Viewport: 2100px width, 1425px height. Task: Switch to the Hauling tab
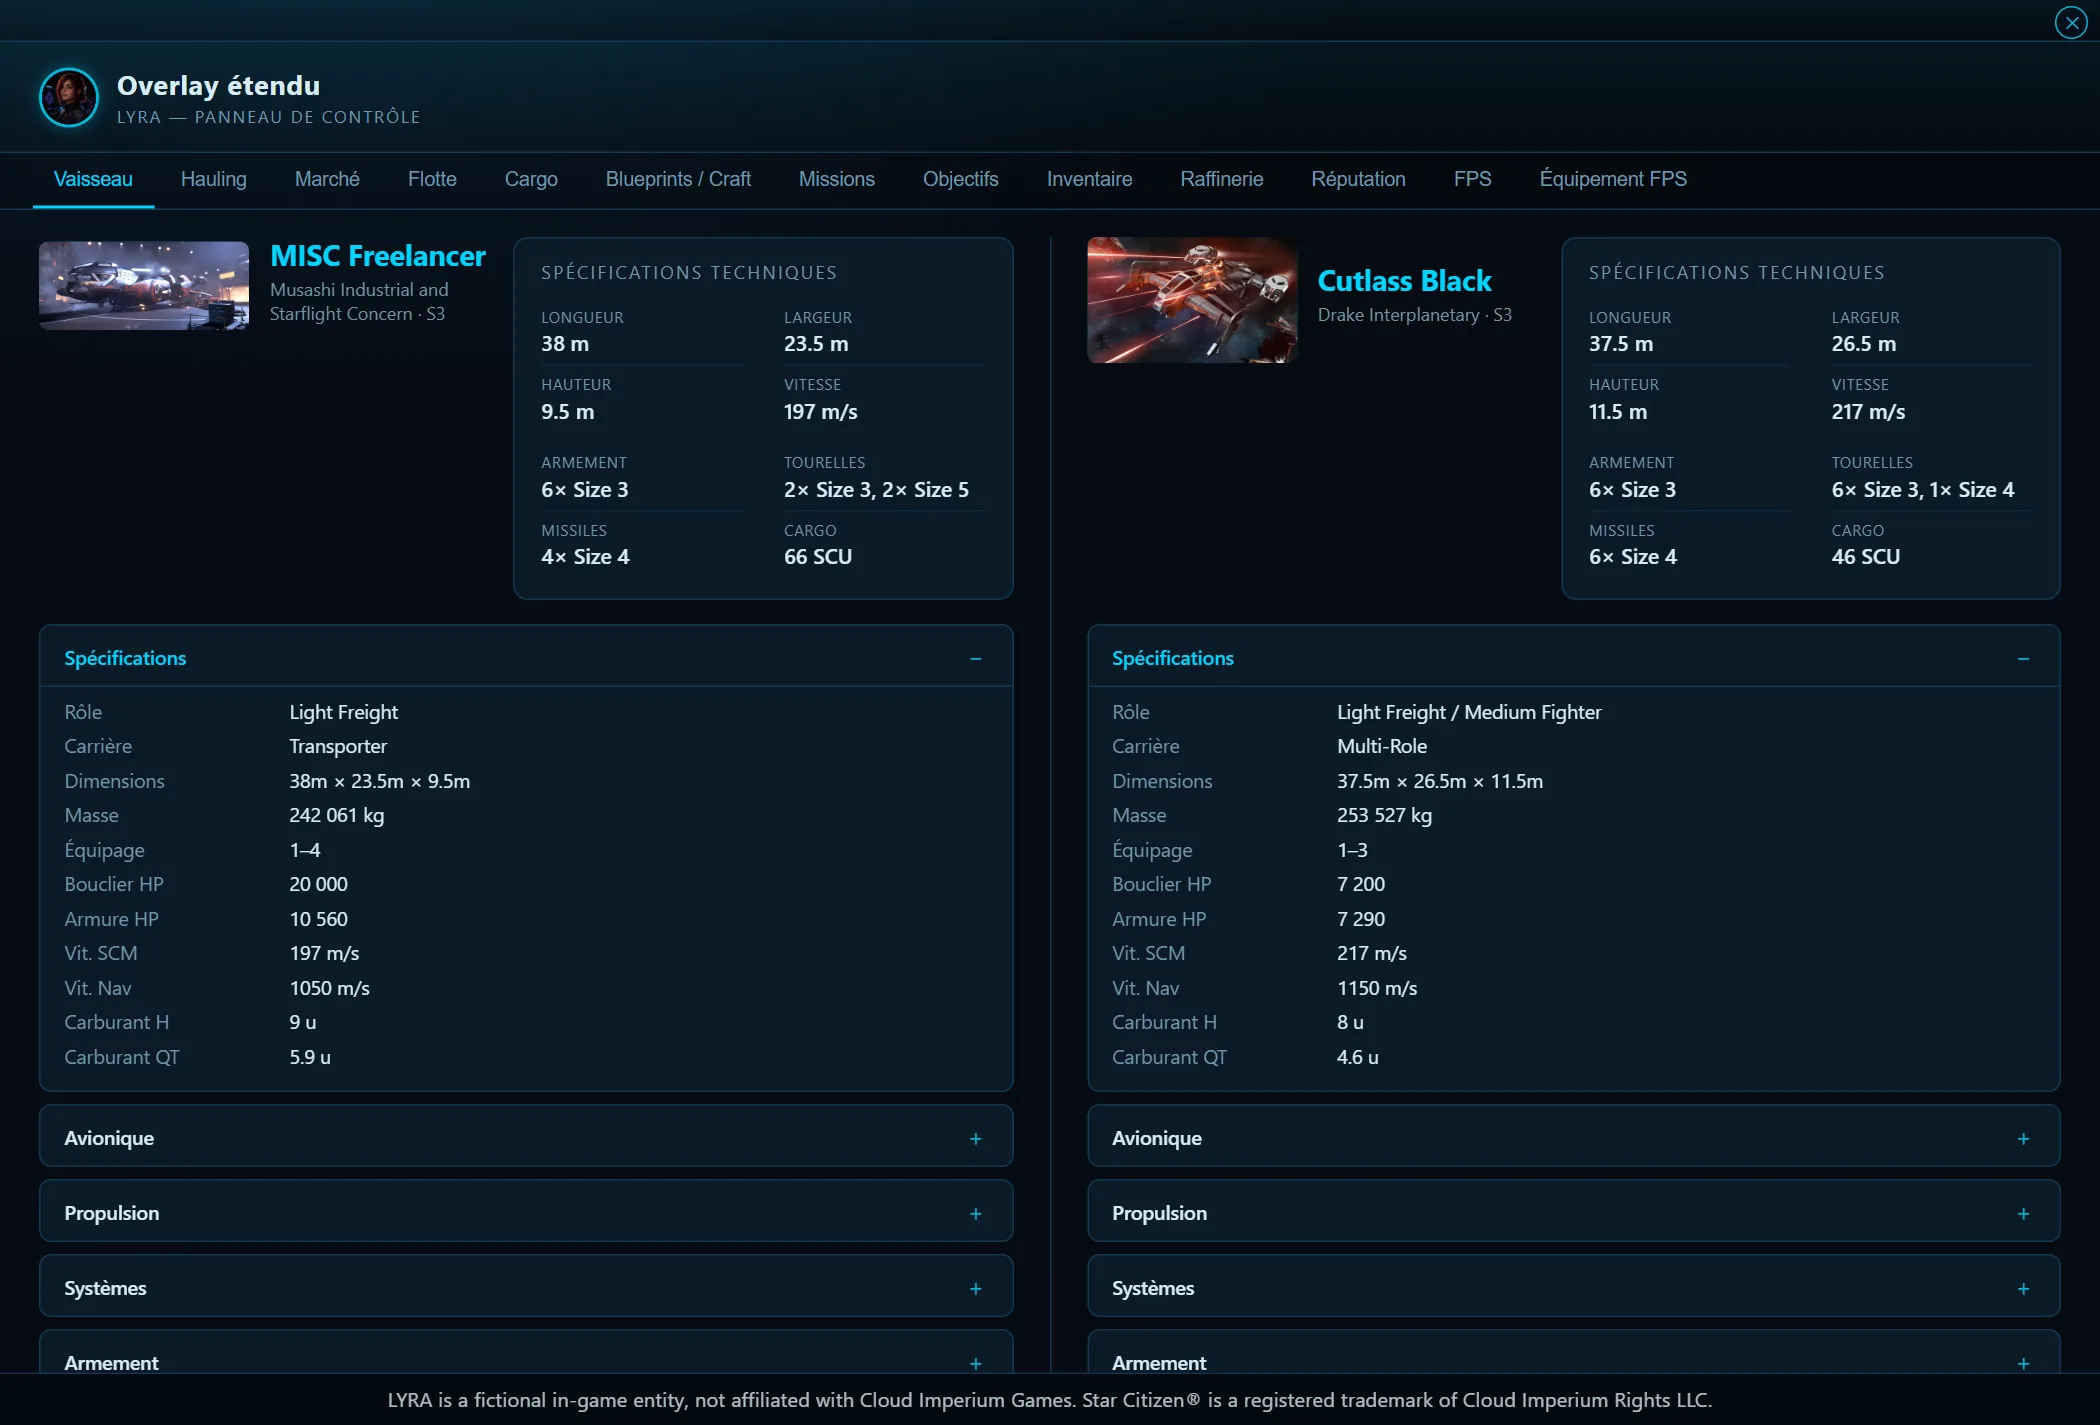(x=213, y=179)
